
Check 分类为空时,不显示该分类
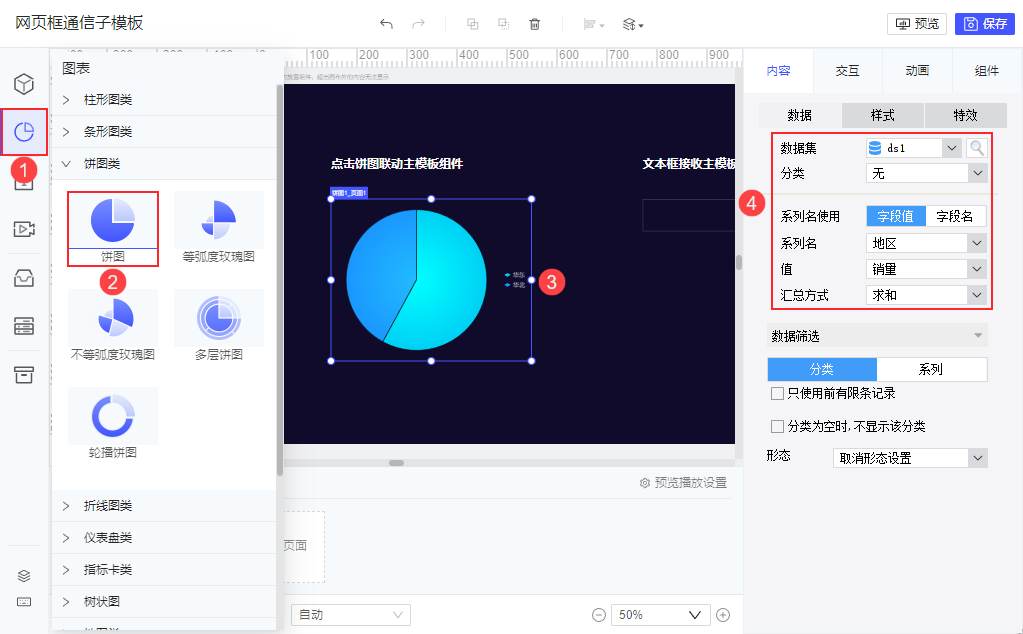coord(777,427)
